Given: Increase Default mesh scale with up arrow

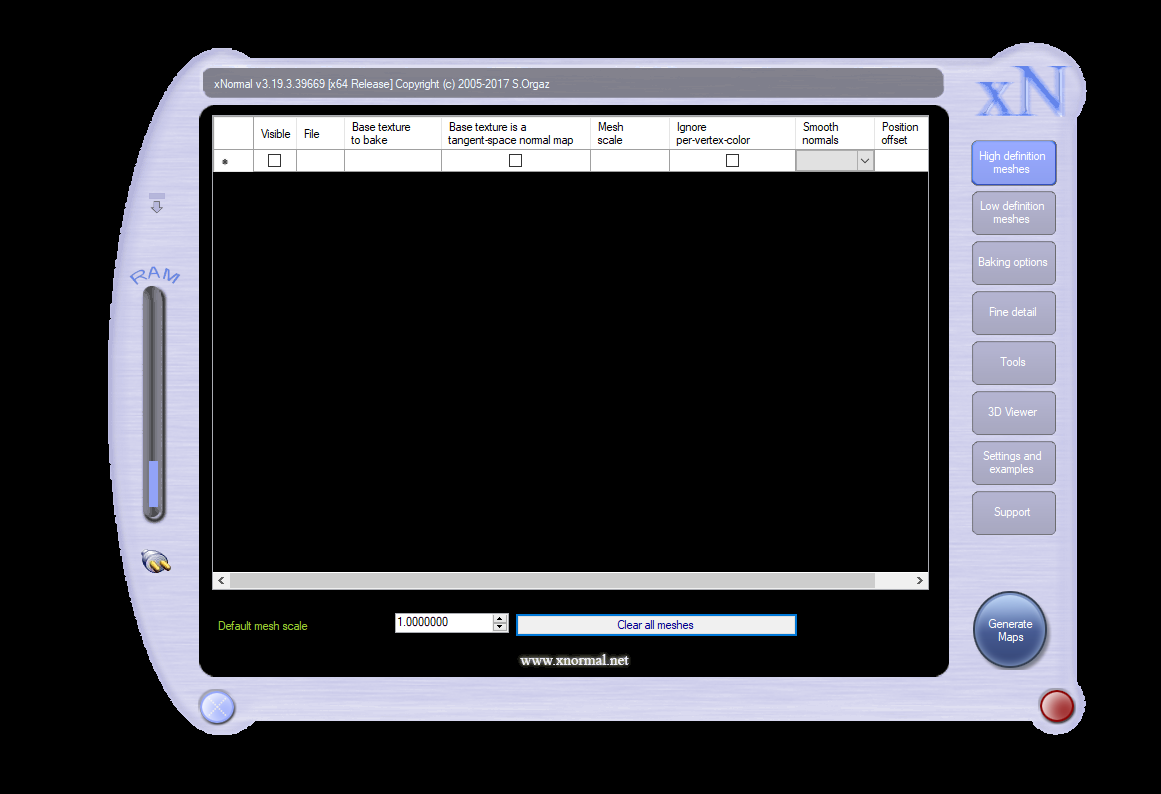Looking at the screenshot, I should (x=501, y=618).
